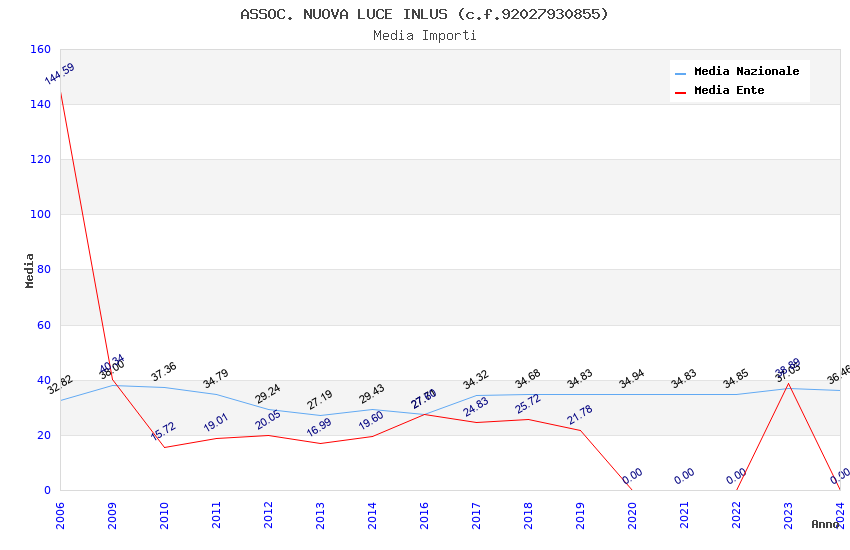The width and height of the screenshot is (850, 550).
Task: Click the 2018 year axis label
Action: point(529,515)
